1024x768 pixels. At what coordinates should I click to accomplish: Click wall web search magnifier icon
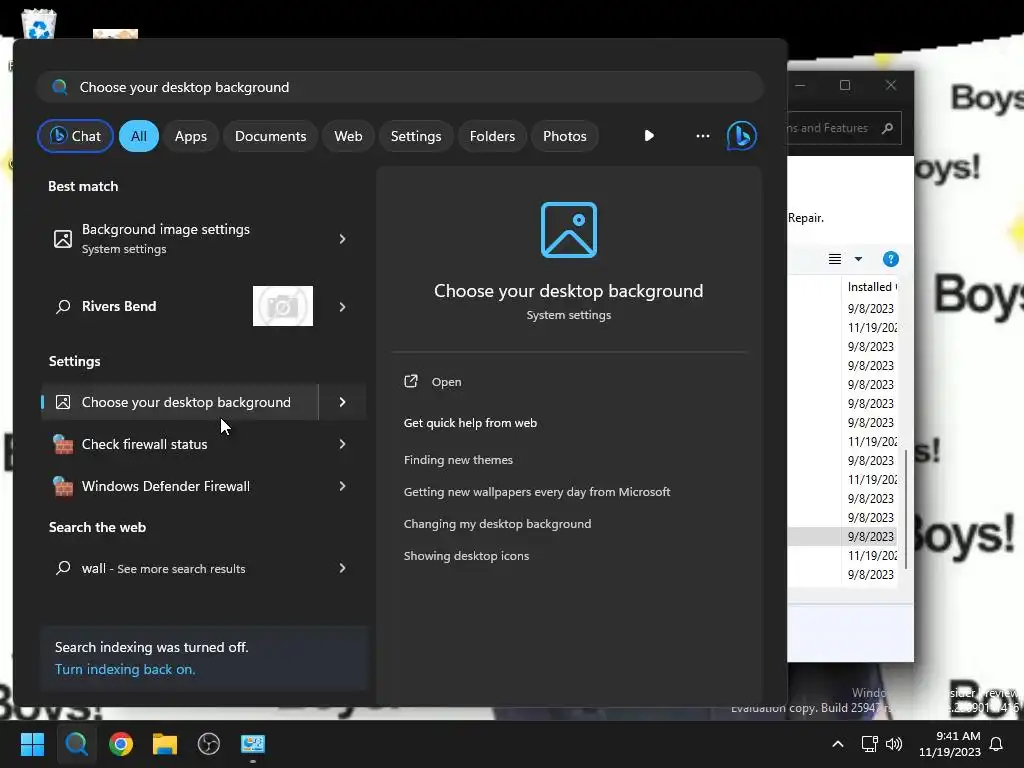63,568
